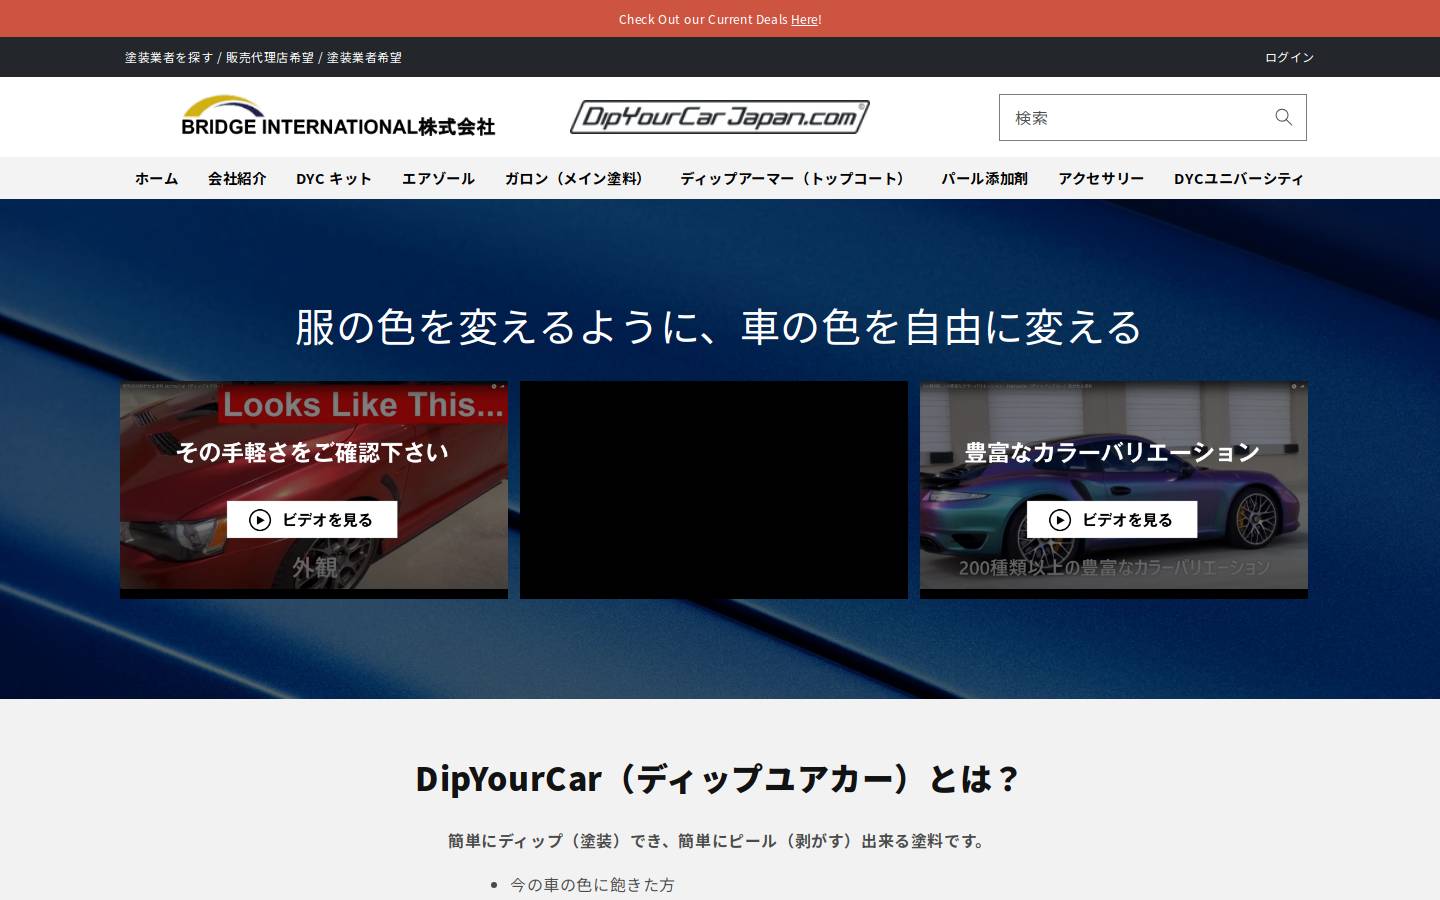The image size is (1440, 900).
Task: Open DYCユニバーシティ menu item
Action: 1239,178
